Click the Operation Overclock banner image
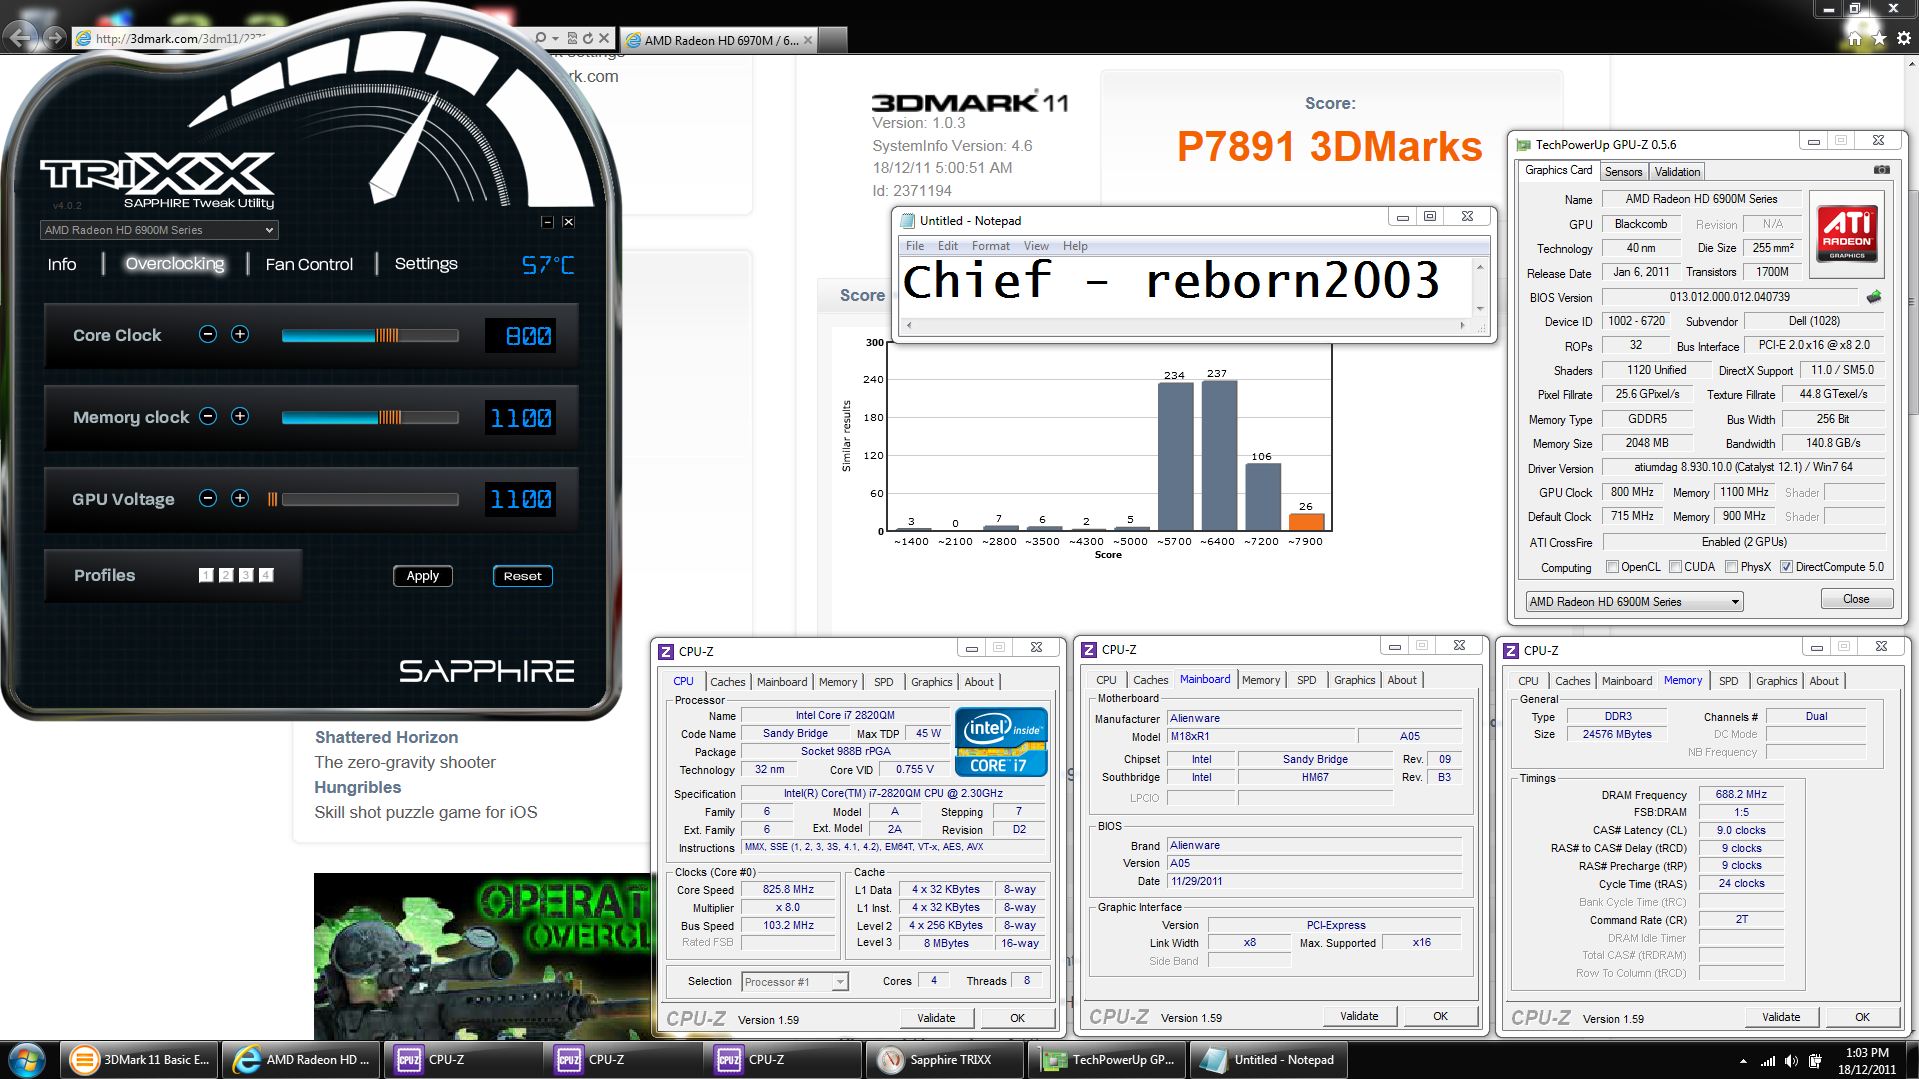 click(481, 956)
